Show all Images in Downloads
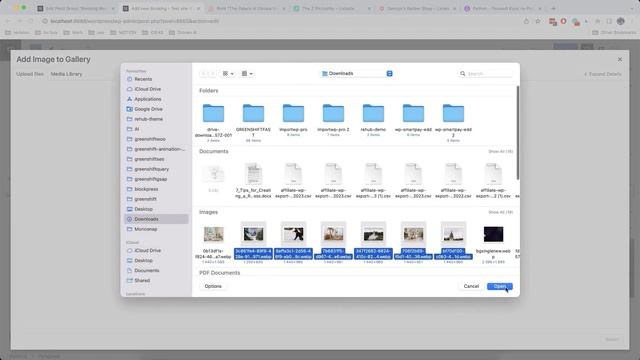 click(x=500, y=212)
